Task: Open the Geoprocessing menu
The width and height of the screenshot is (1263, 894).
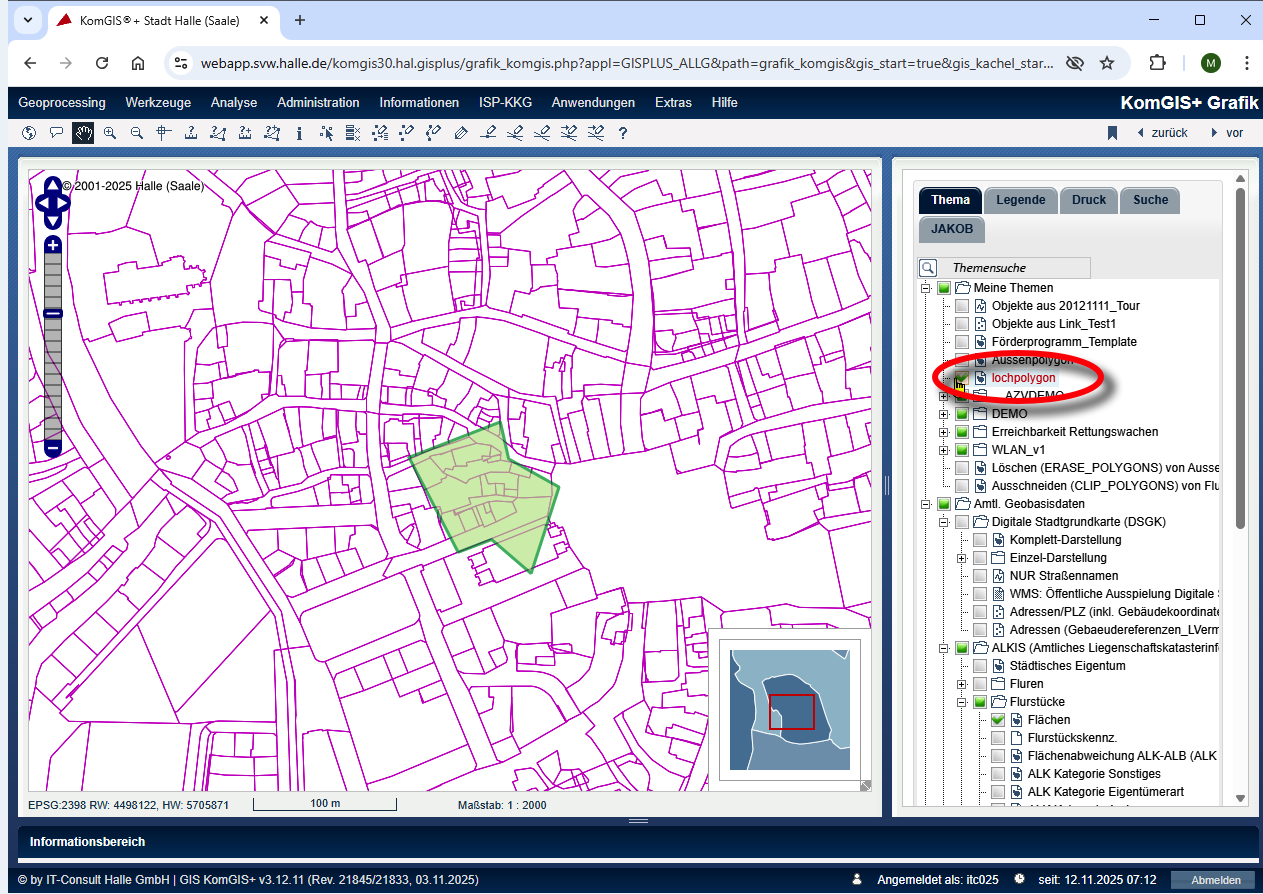Action: [x=61, y=102]
